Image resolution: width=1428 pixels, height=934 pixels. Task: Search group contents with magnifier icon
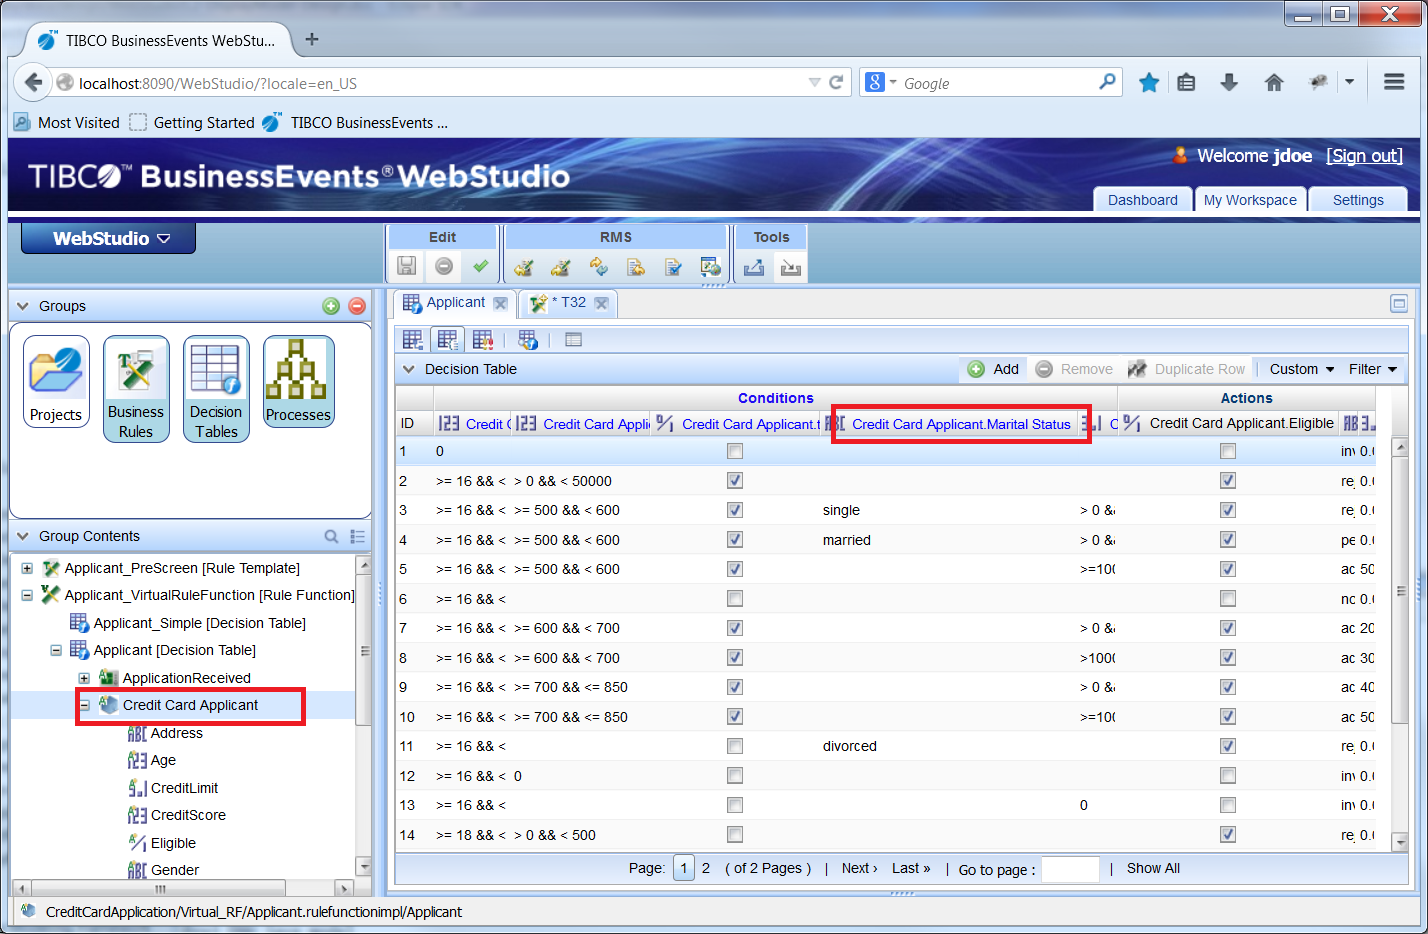(331, 536)
